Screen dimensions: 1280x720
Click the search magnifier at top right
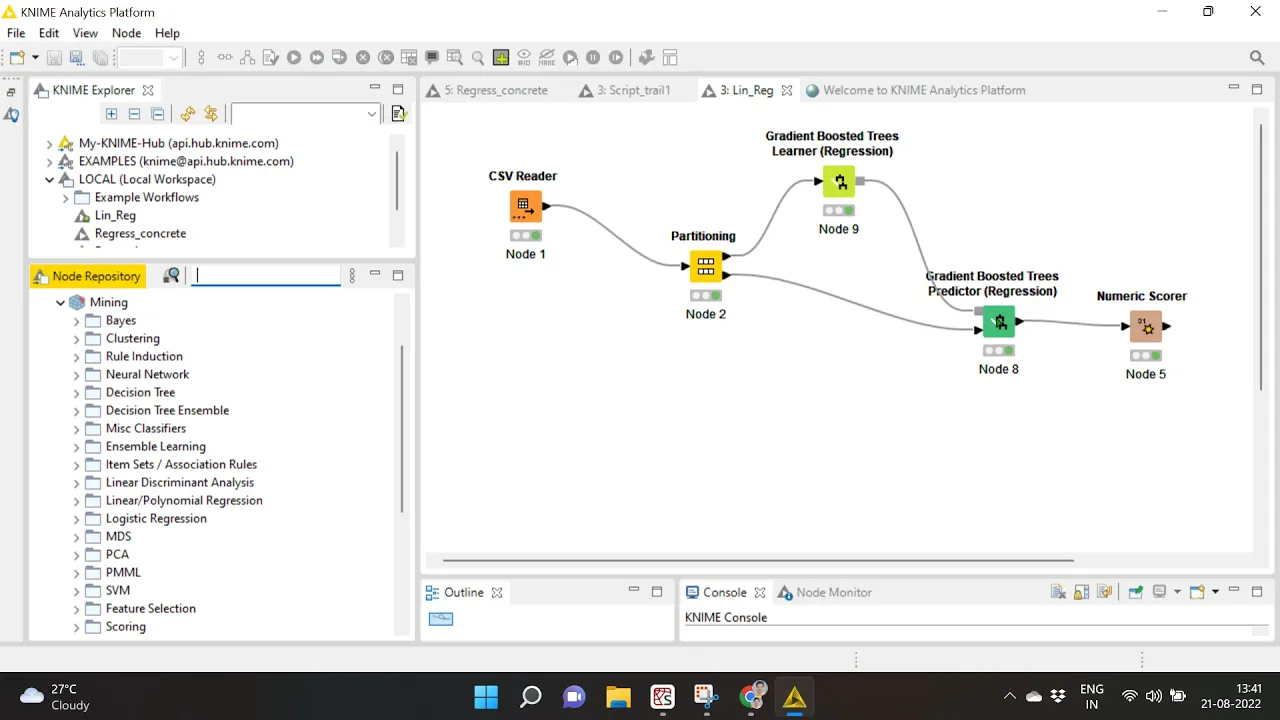[1257, 58]
